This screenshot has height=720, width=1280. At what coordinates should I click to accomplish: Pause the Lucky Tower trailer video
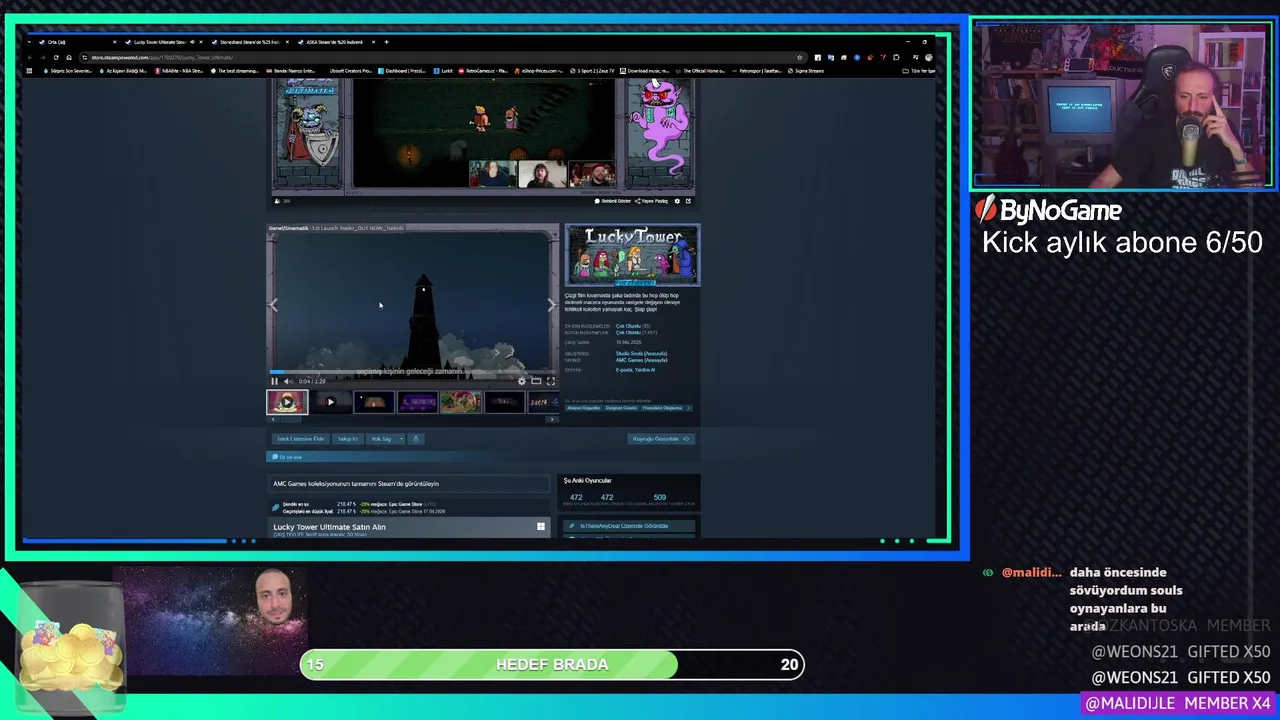click(274, 381)
